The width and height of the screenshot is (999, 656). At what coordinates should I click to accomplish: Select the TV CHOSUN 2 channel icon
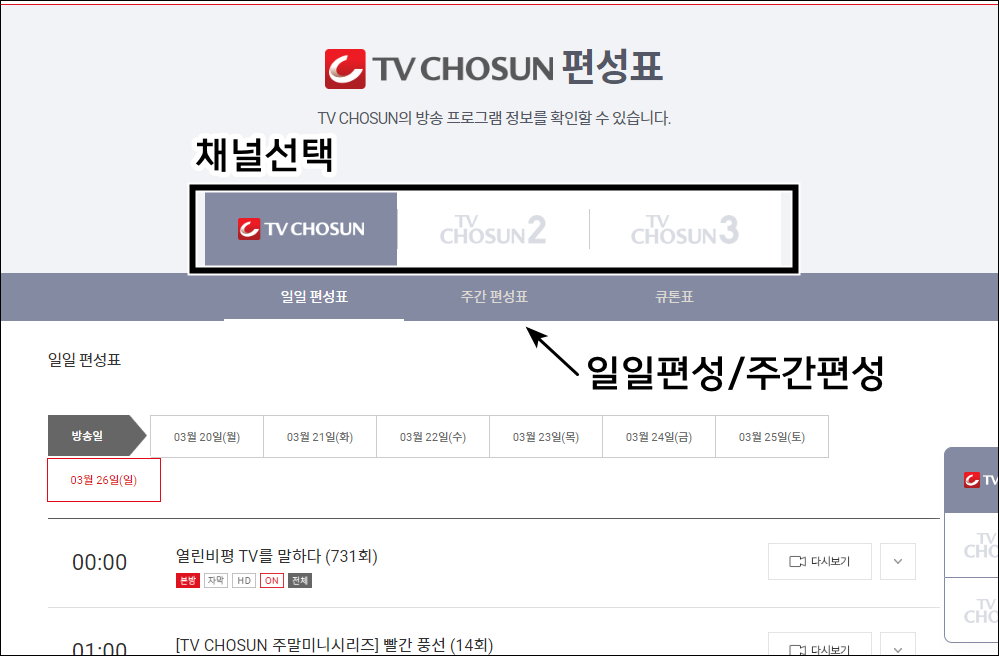(492, 228)
